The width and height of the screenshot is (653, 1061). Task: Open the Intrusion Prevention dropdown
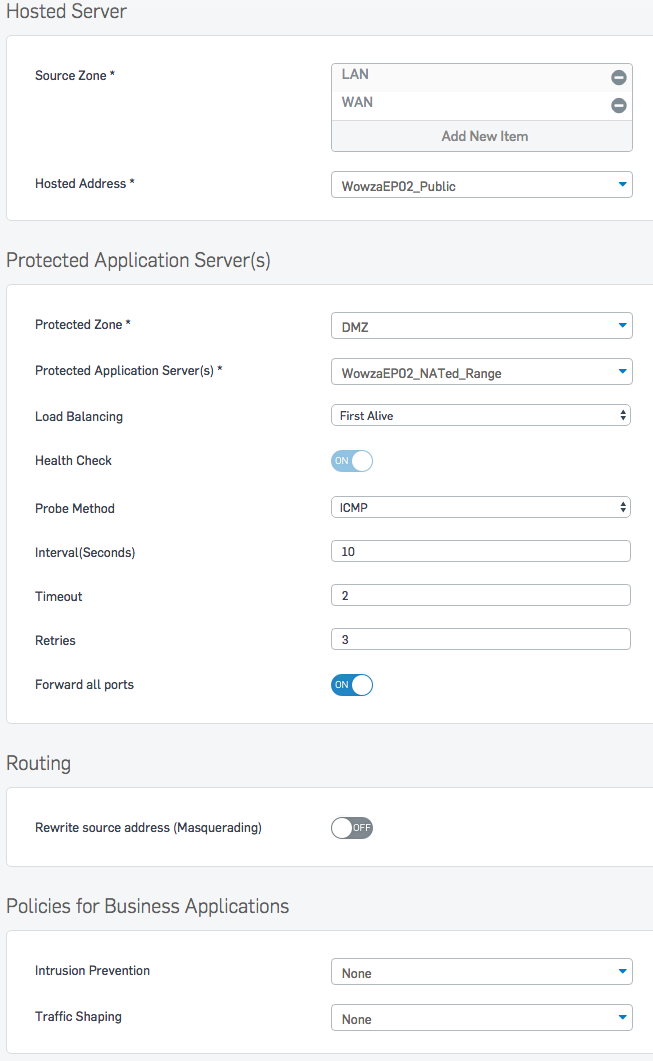(x=482, y=972)
